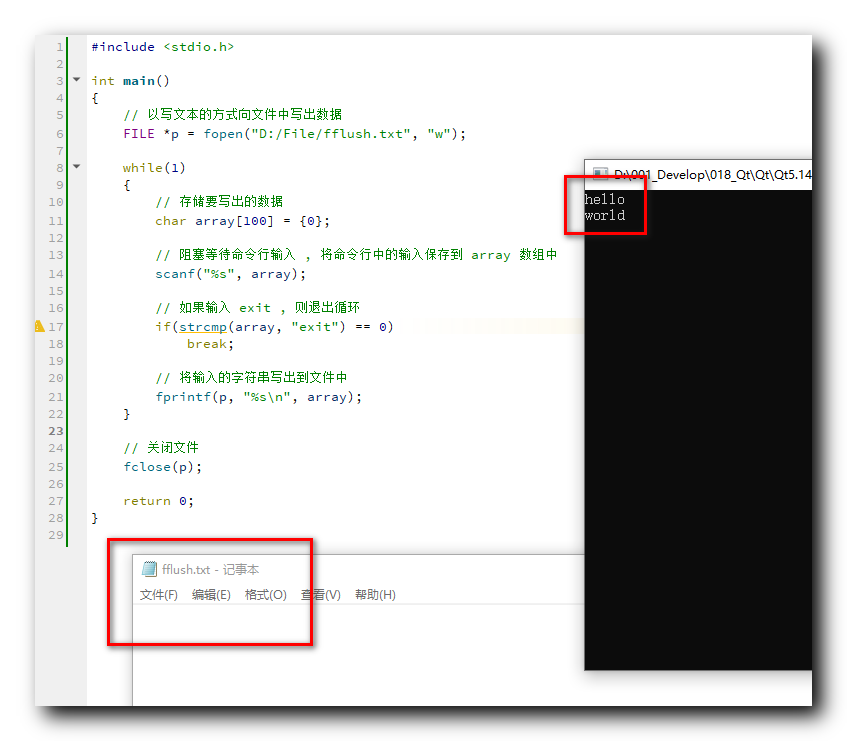This screenshot has height=741, width=847.
Task: Click the 'int main()' declaration
Action: click(x=131, y=81)
